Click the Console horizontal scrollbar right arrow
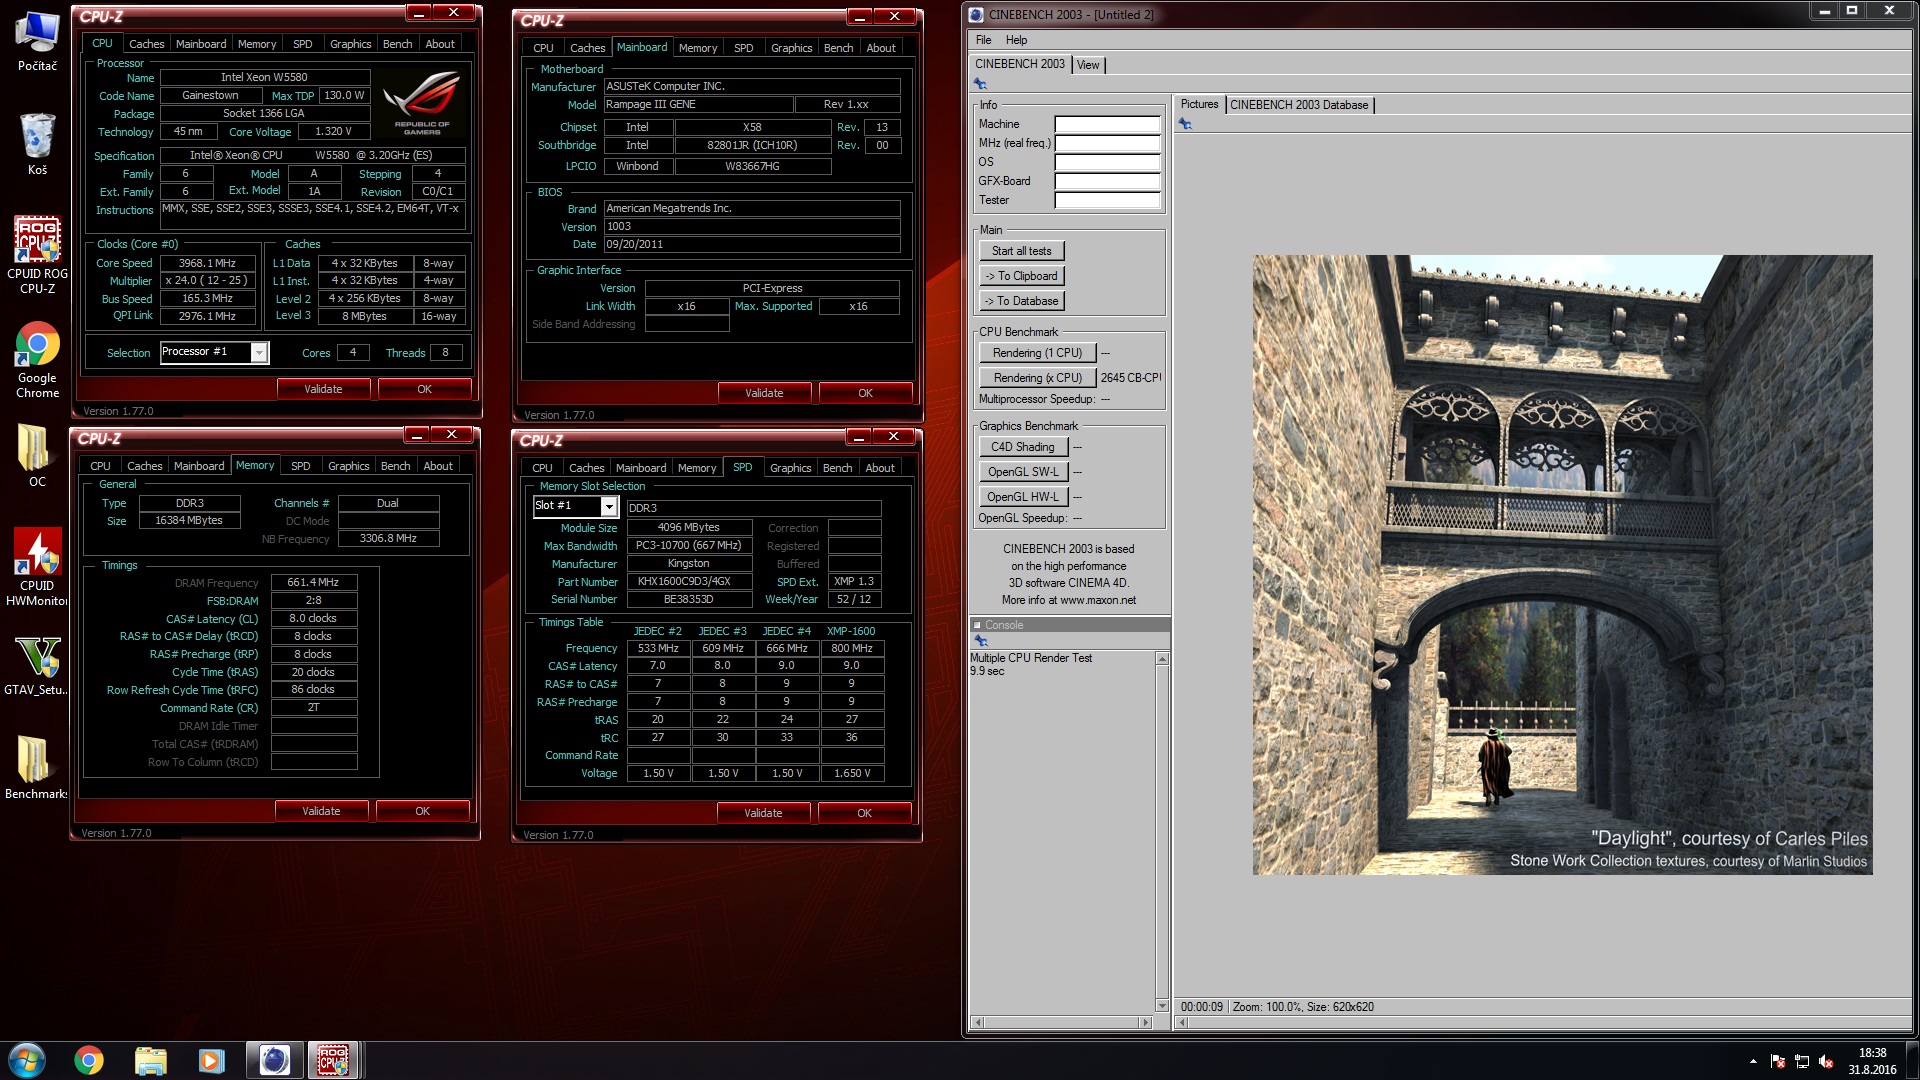1920x1080 pixels. tap(1145, 1022)
